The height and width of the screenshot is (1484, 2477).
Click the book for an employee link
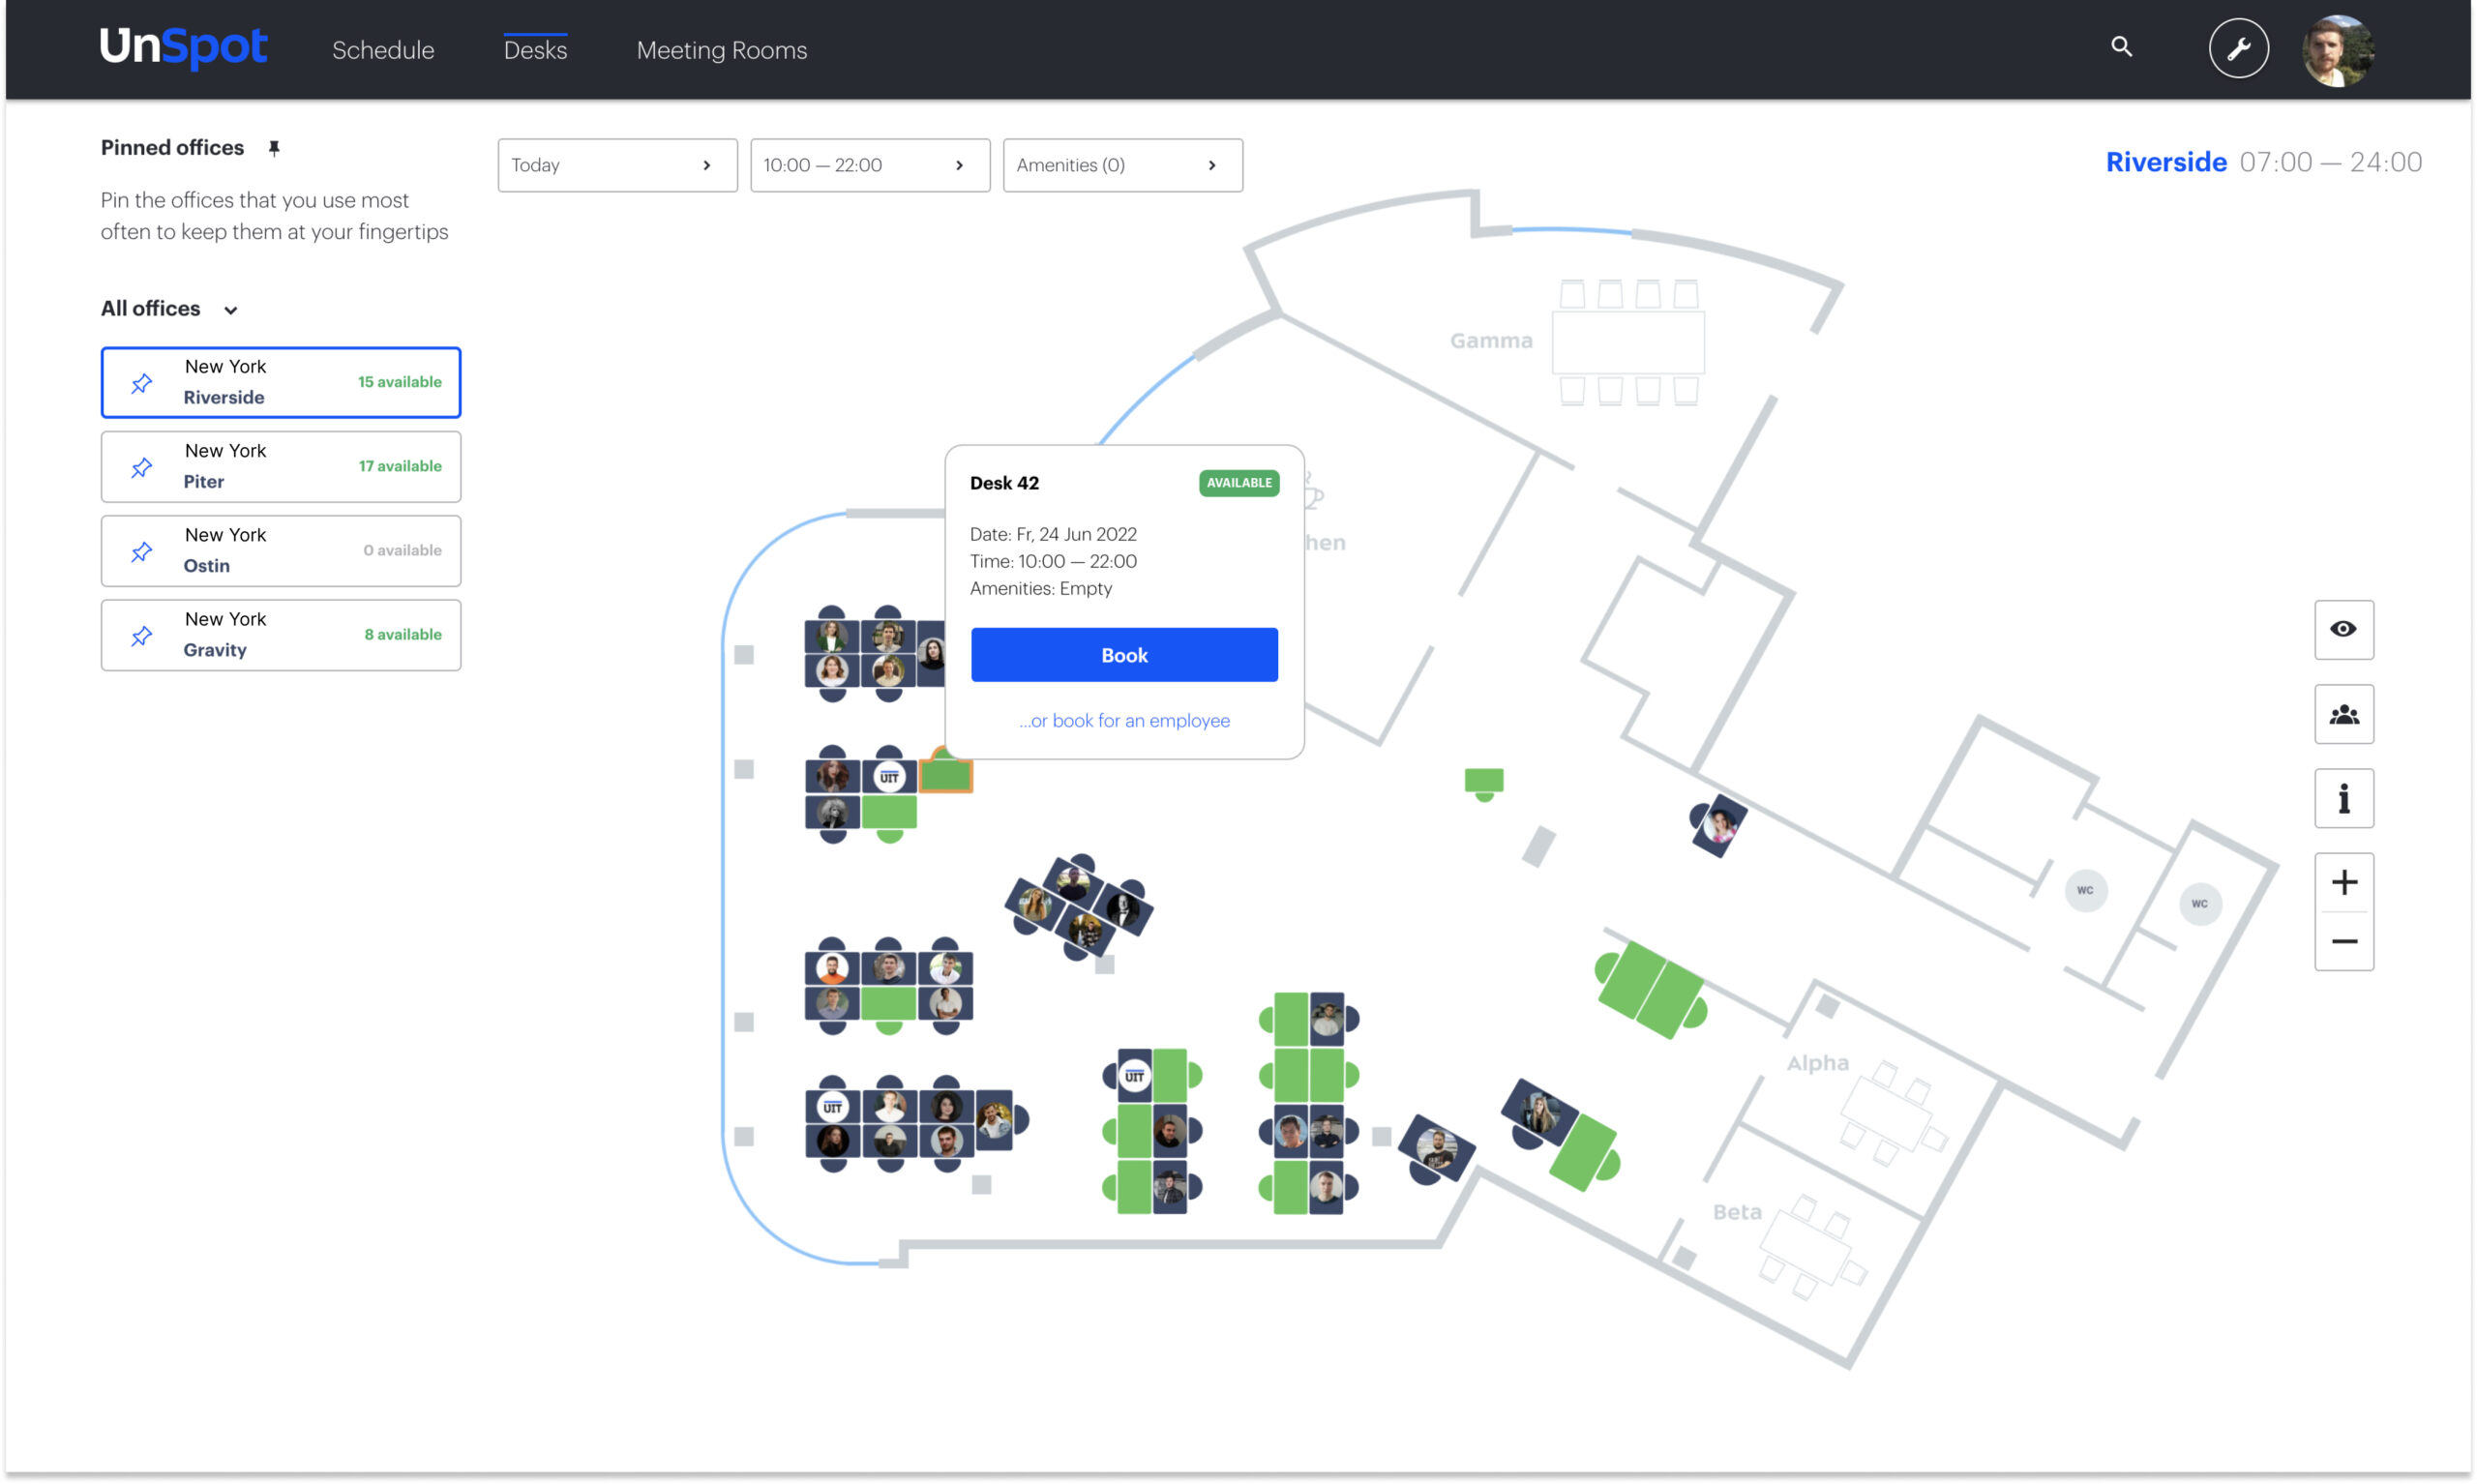pos(1124,721)
